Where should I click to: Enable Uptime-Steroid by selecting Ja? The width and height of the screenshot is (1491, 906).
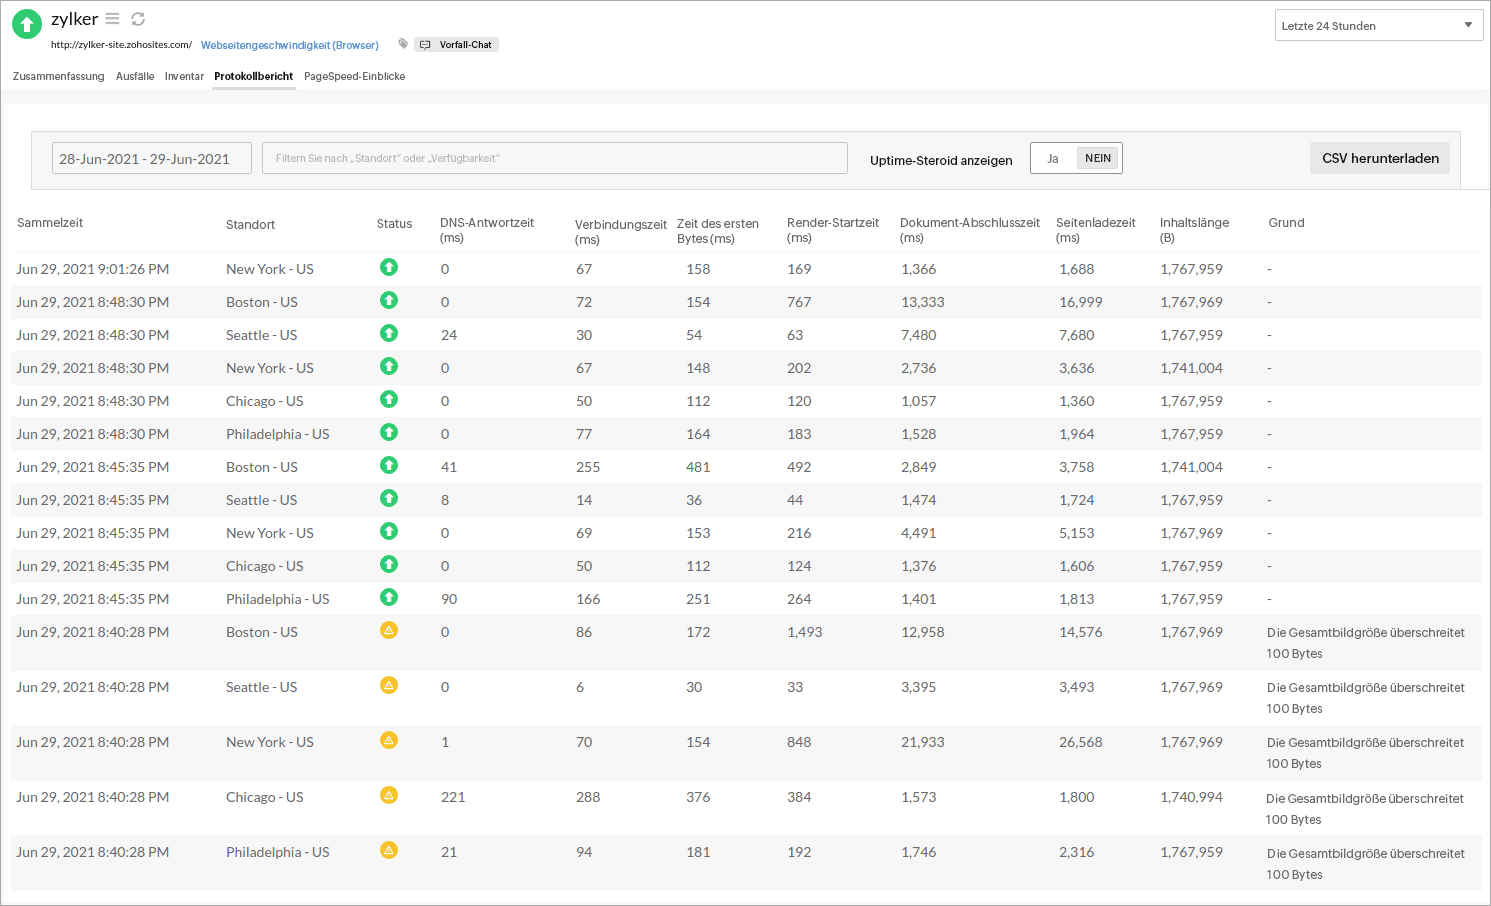pos(1053,157)
